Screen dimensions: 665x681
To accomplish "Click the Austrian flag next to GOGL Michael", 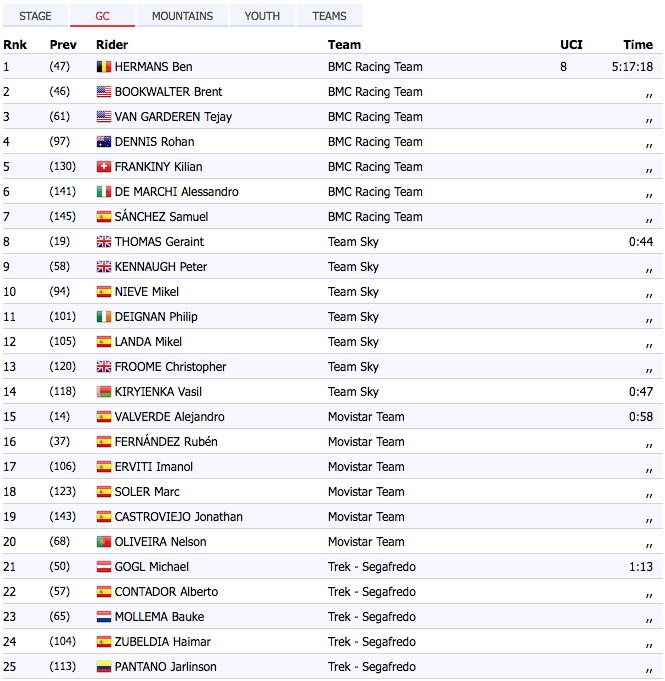I will pos(103,567).
